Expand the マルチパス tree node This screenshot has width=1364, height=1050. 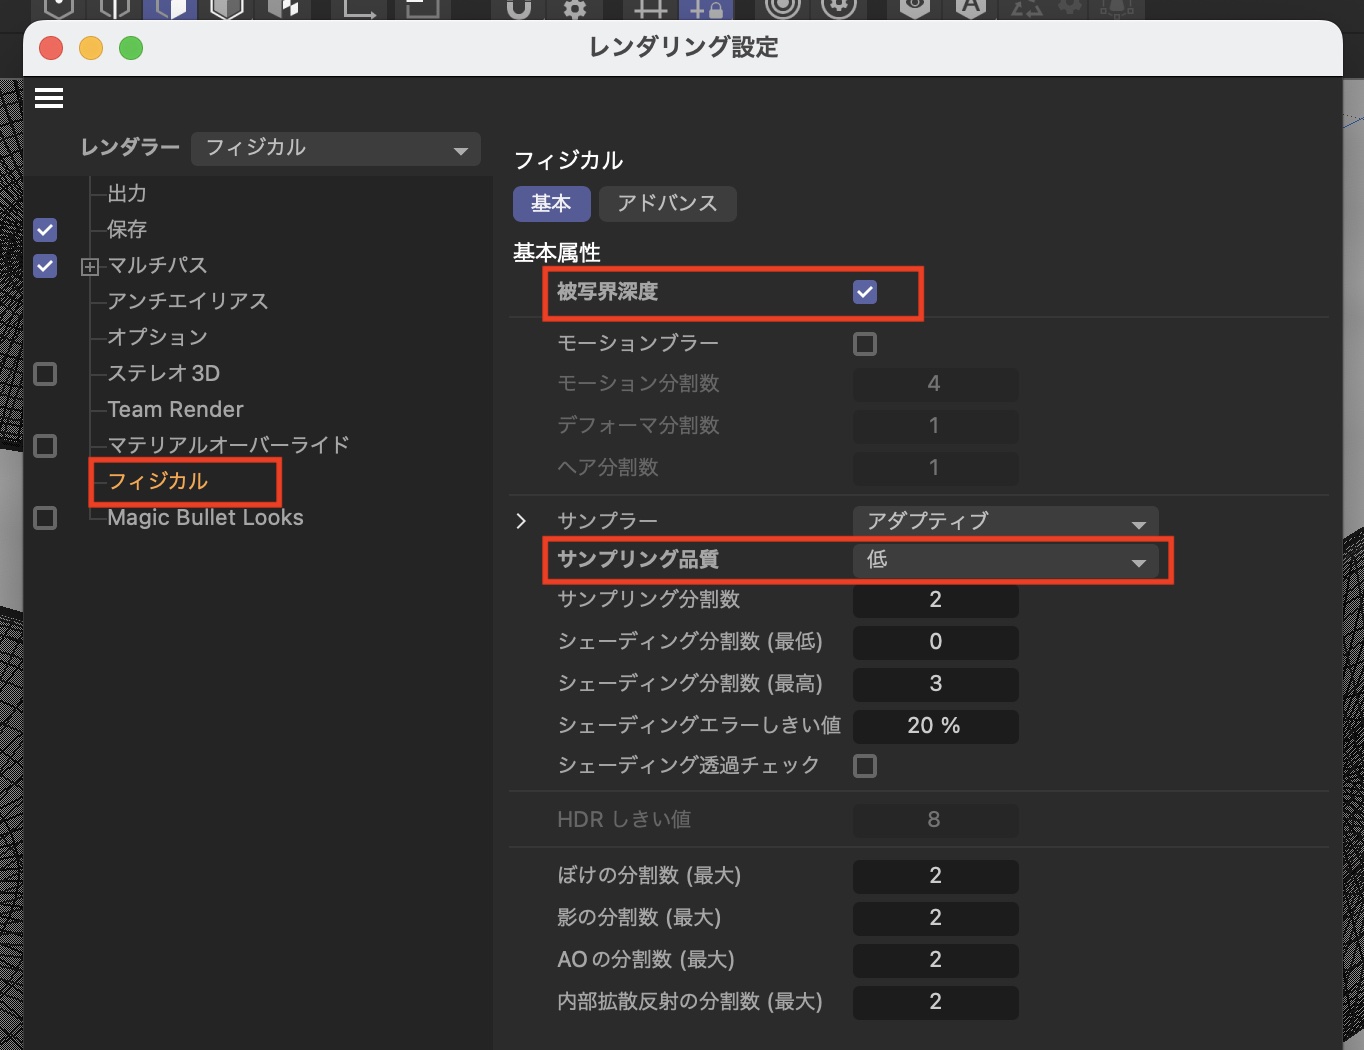point(90,267)
